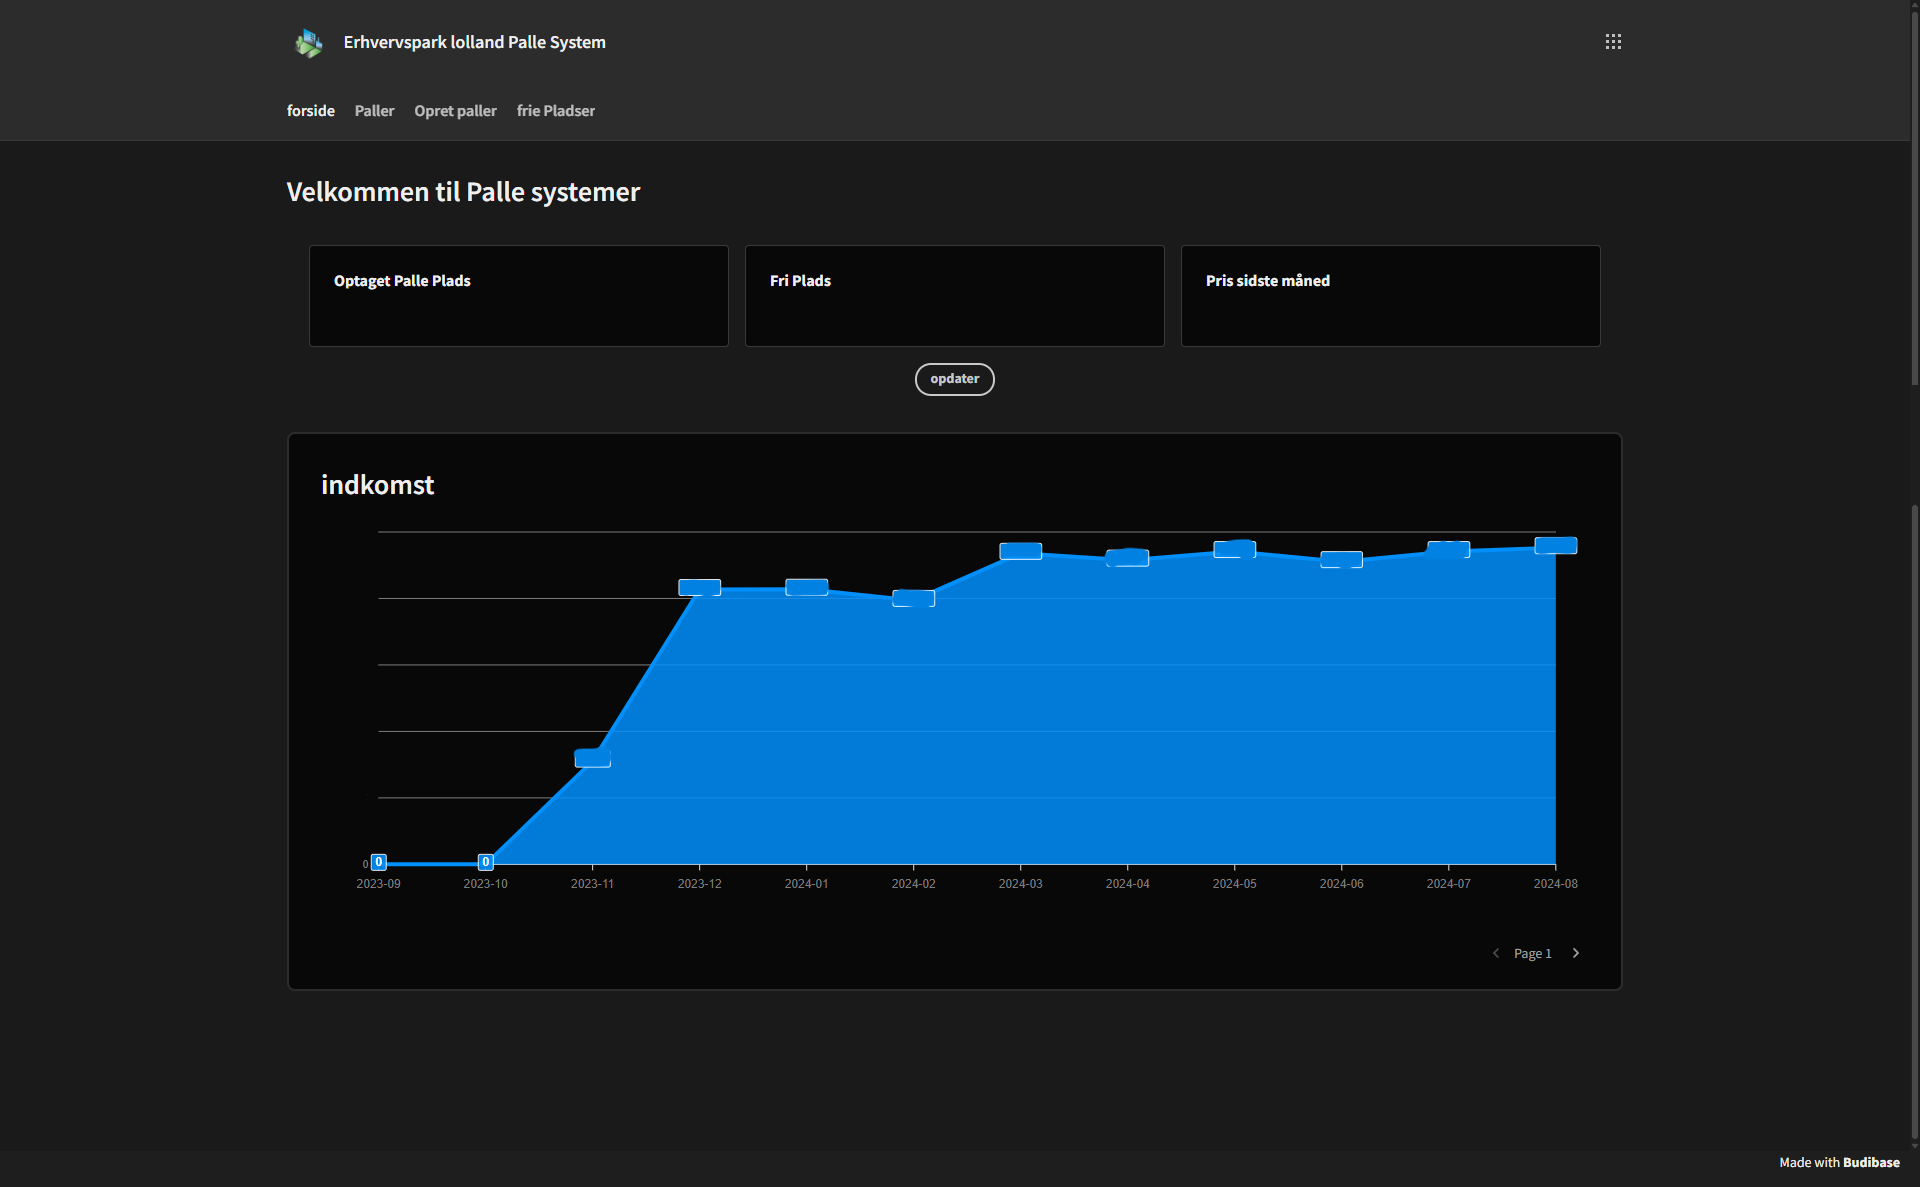This screenshot has height=1187, width=1920.
Task: Select the Optaget Palle Plads card
Action: coord(518,296)
